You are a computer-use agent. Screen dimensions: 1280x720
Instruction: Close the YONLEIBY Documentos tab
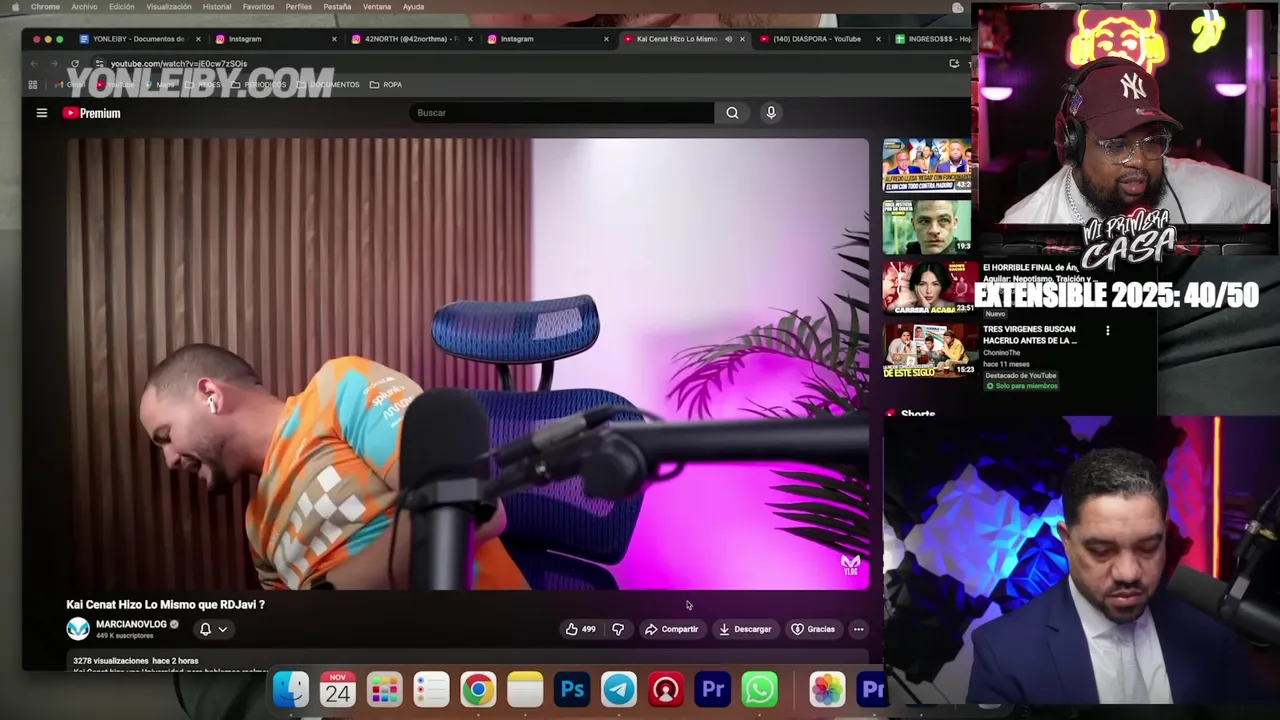(198, 39)
